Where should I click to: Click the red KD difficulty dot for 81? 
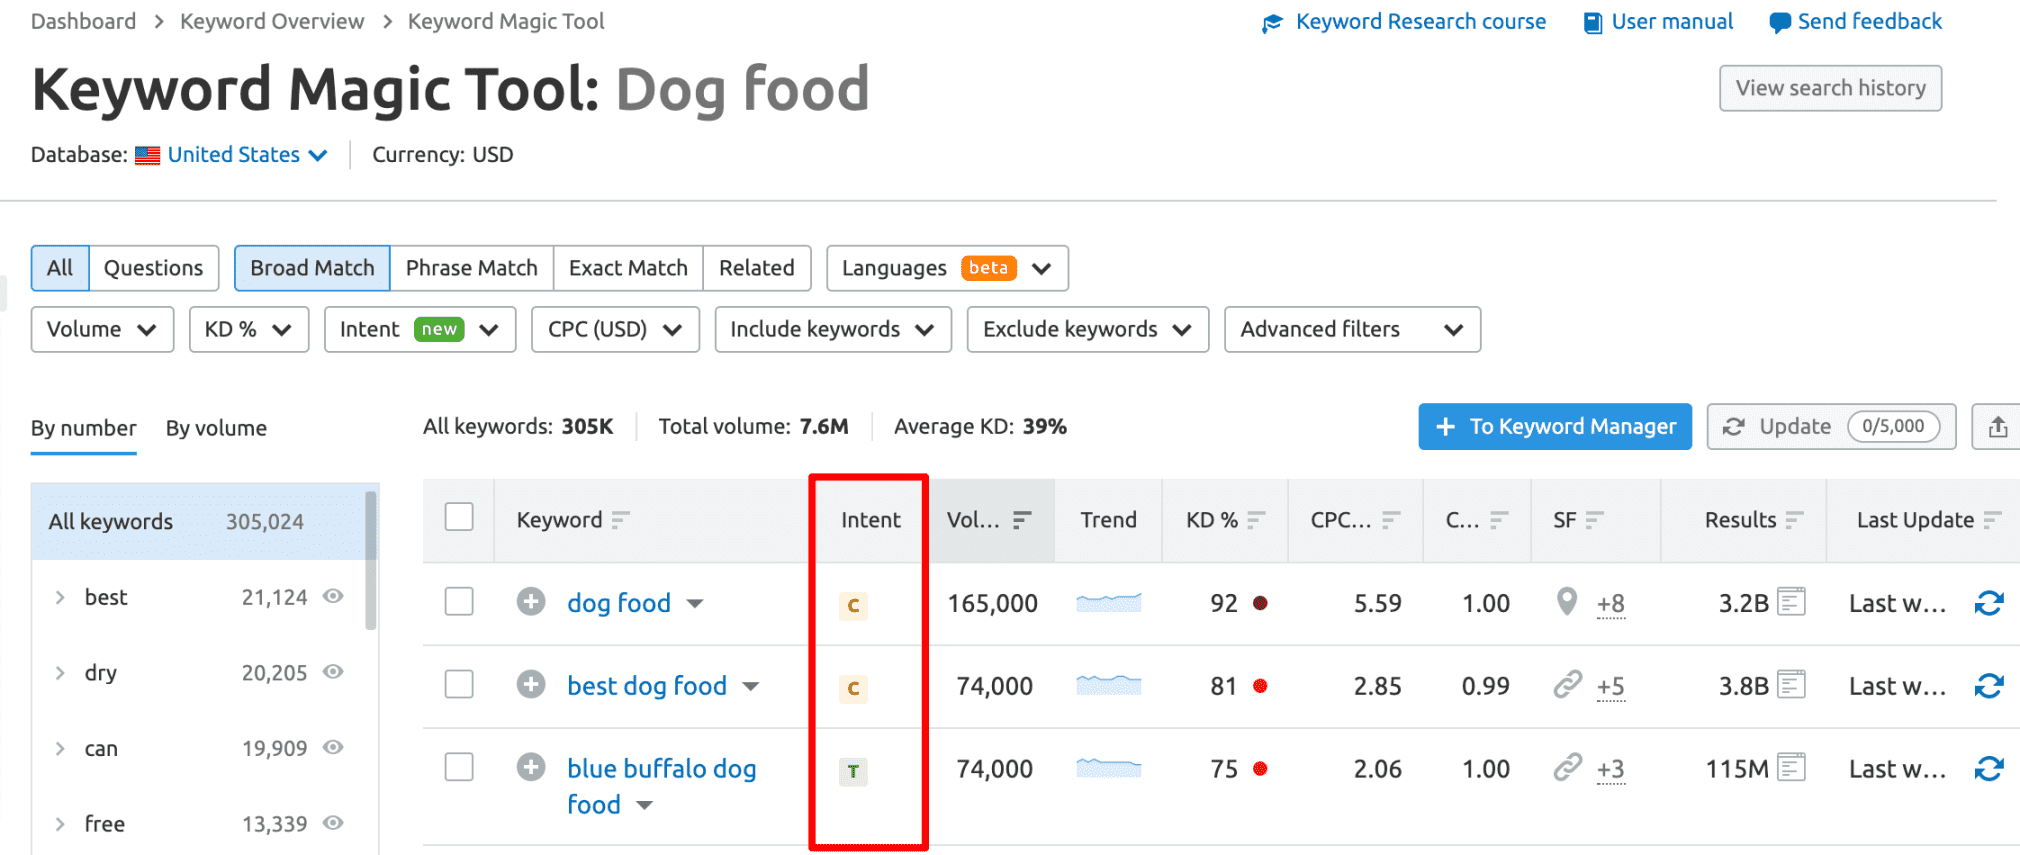pyautogui.click(x=1260, y=686)
